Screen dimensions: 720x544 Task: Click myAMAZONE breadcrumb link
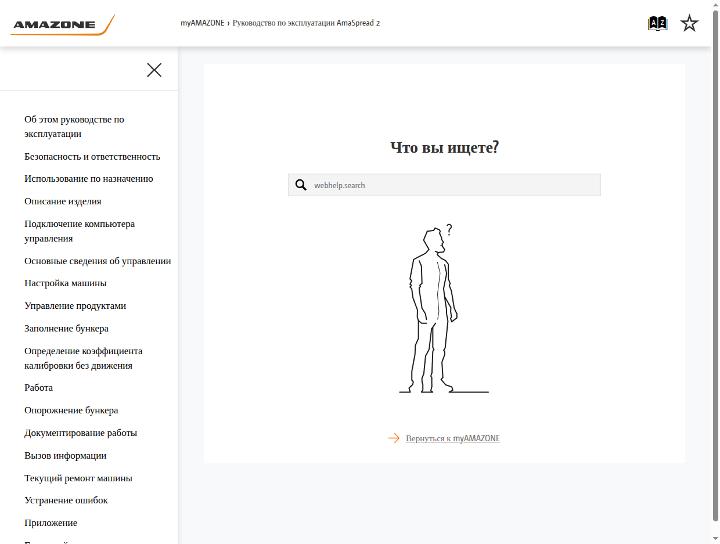pos(202,23)
